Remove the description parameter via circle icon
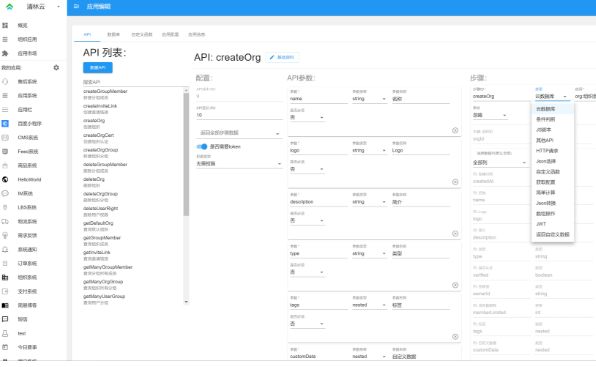 click(455, 234)
